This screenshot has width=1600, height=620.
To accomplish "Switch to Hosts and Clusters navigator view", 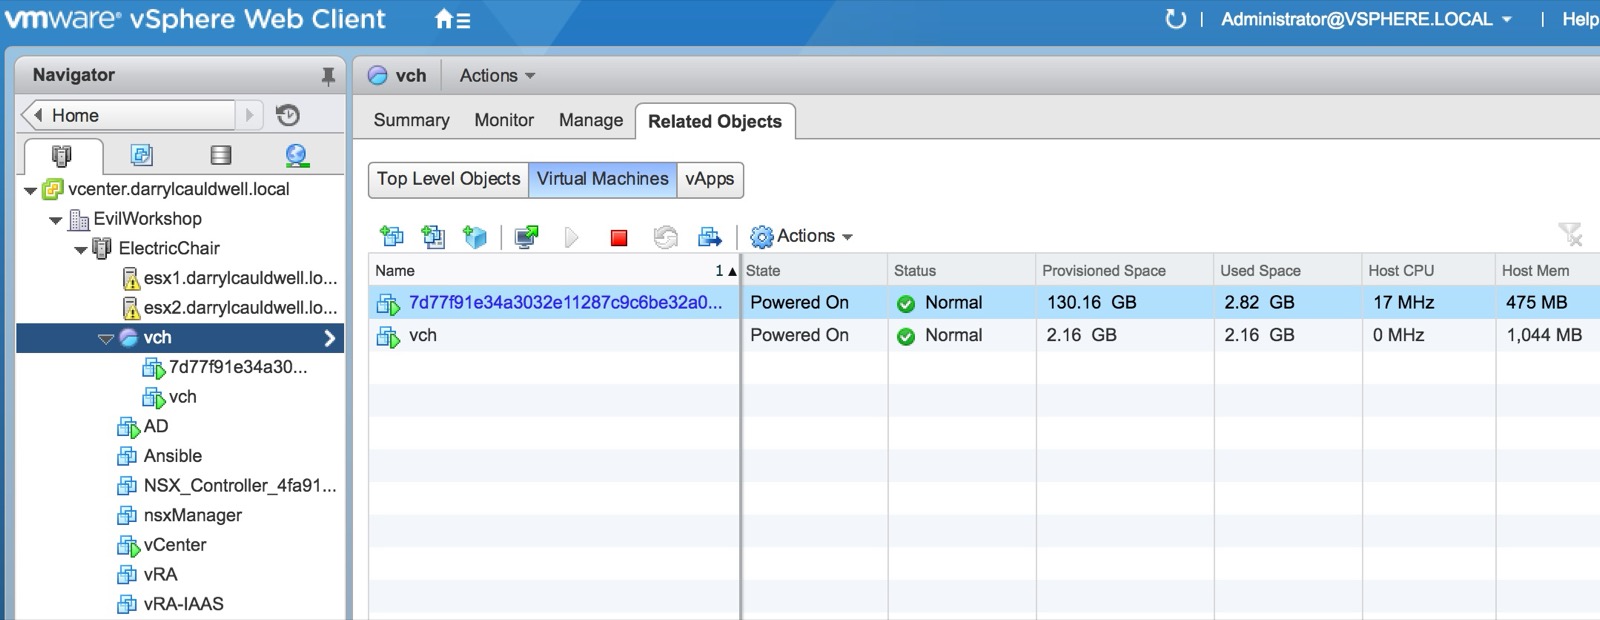I will [x=62, y=155].
